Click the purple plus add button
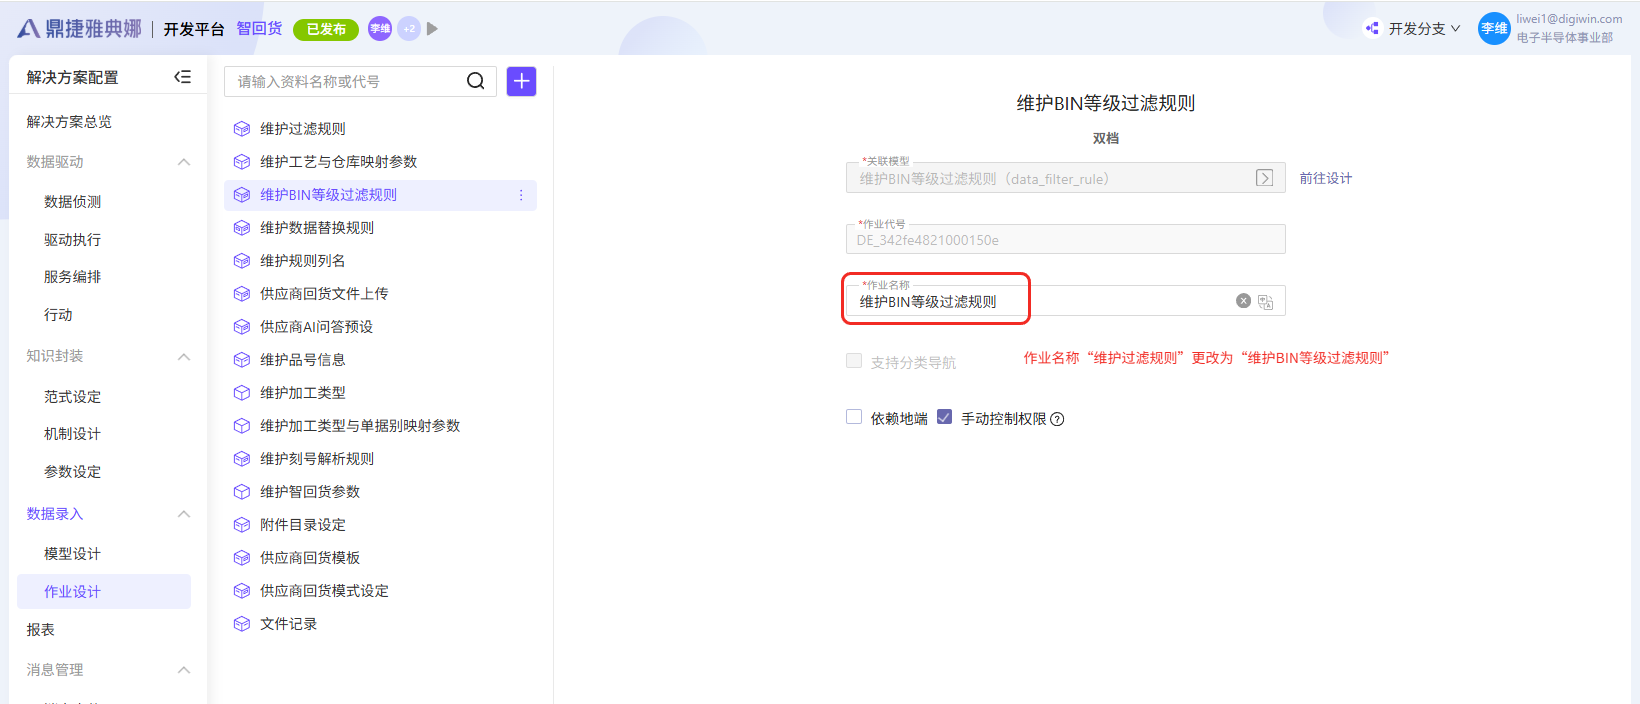 [x=521, y=81]
